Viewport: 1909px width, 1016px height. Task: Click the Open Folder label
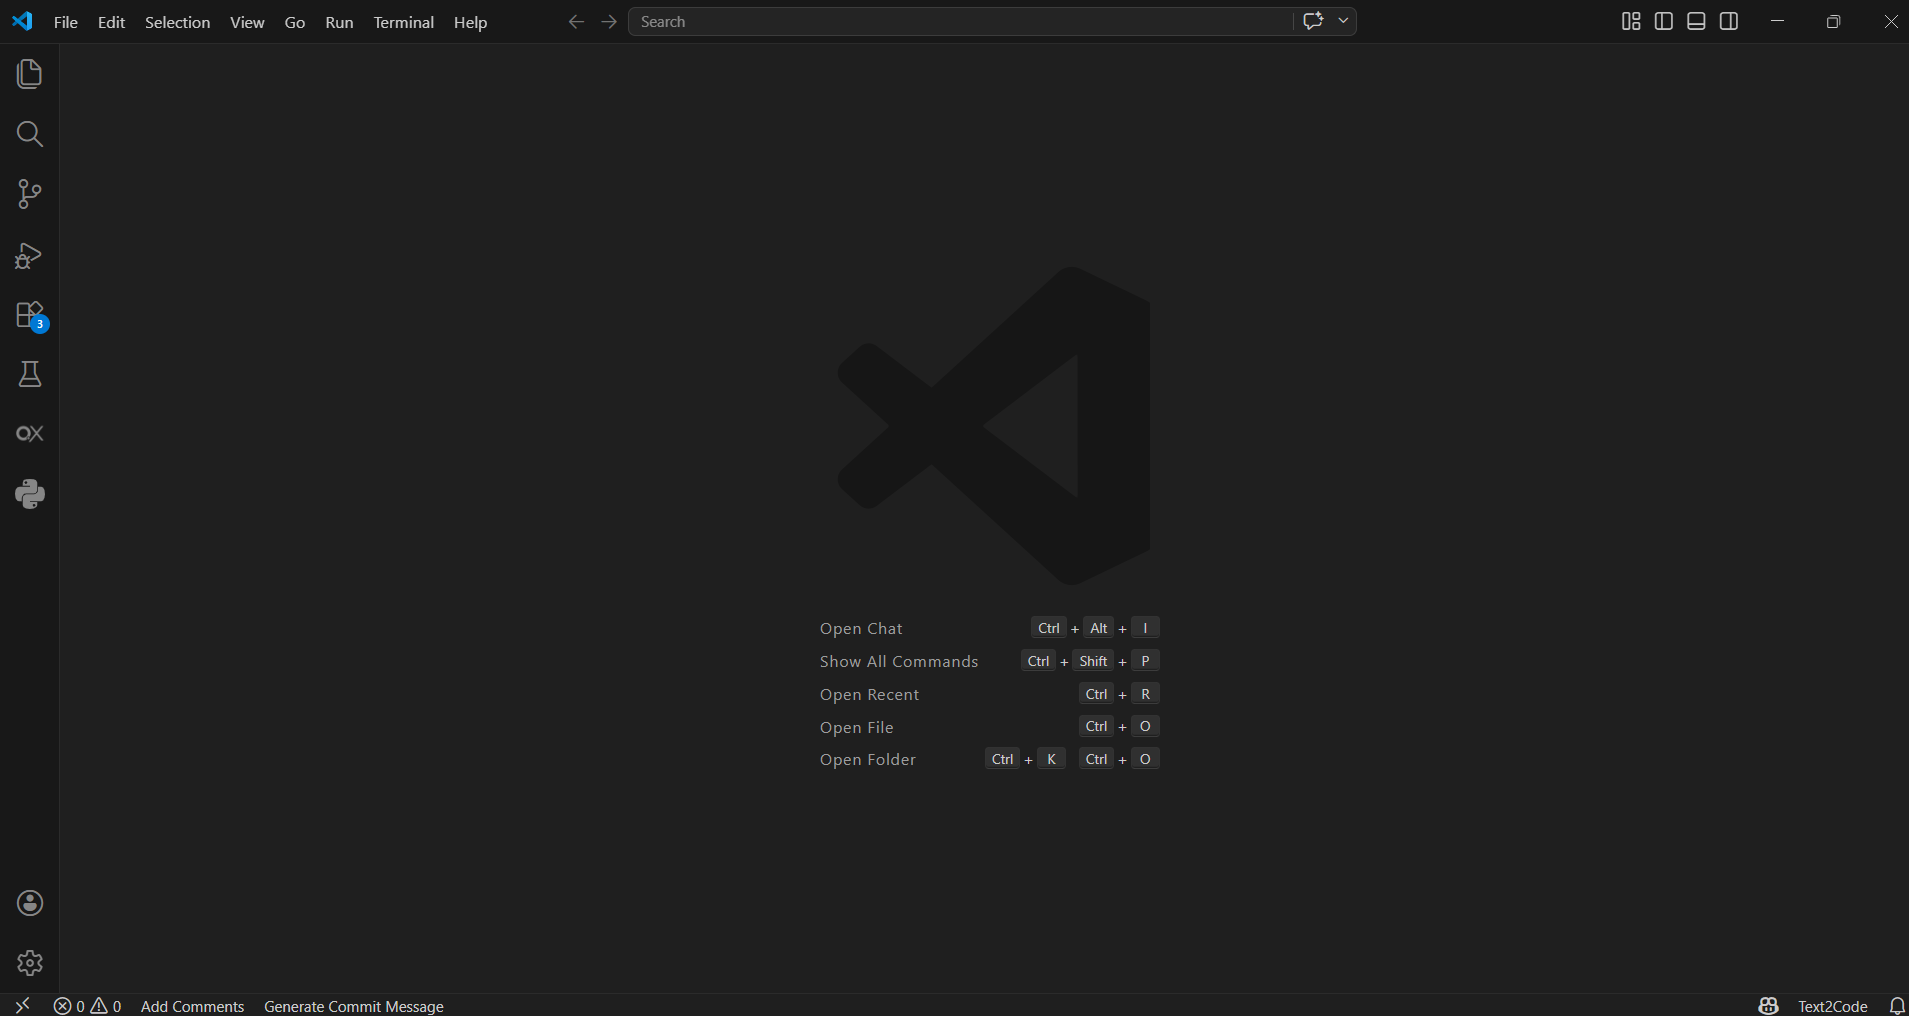click(868, 759)
